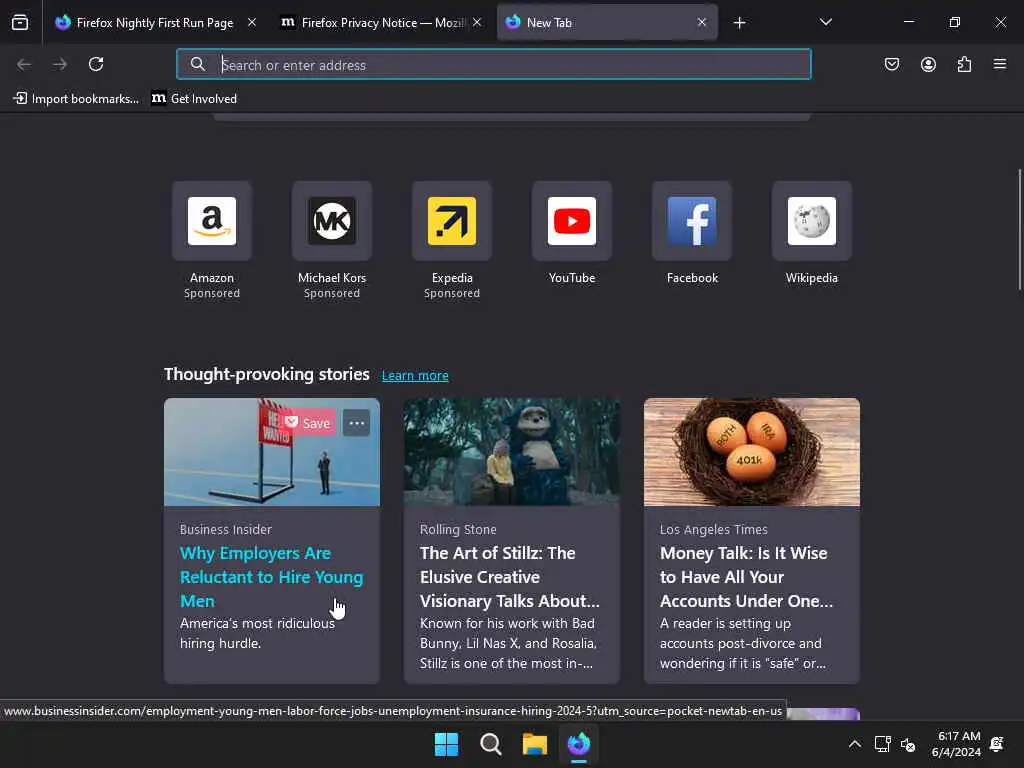
Task: Open the Firefox account icon
Action: pyautogui.click(x=928, y=64)
